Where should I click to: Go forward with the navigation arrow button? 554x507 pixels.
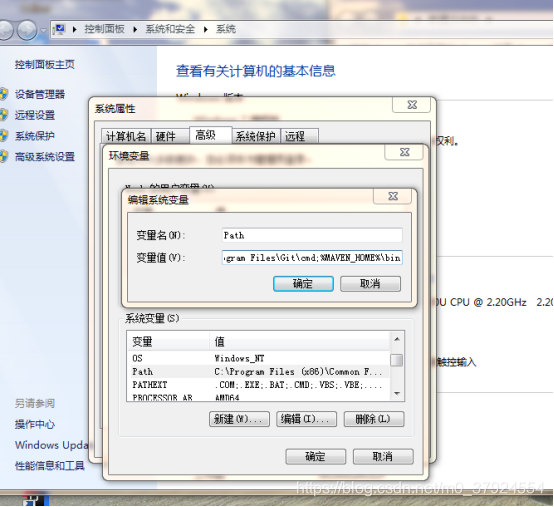[x=27, y=30]
